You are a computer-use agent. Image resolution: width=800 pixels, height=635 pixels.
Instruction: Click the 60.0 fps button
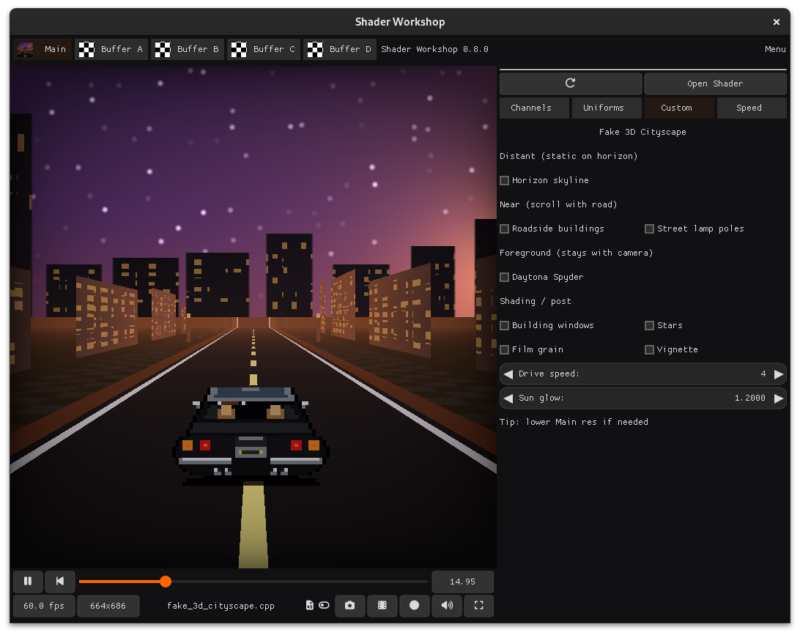44,605
